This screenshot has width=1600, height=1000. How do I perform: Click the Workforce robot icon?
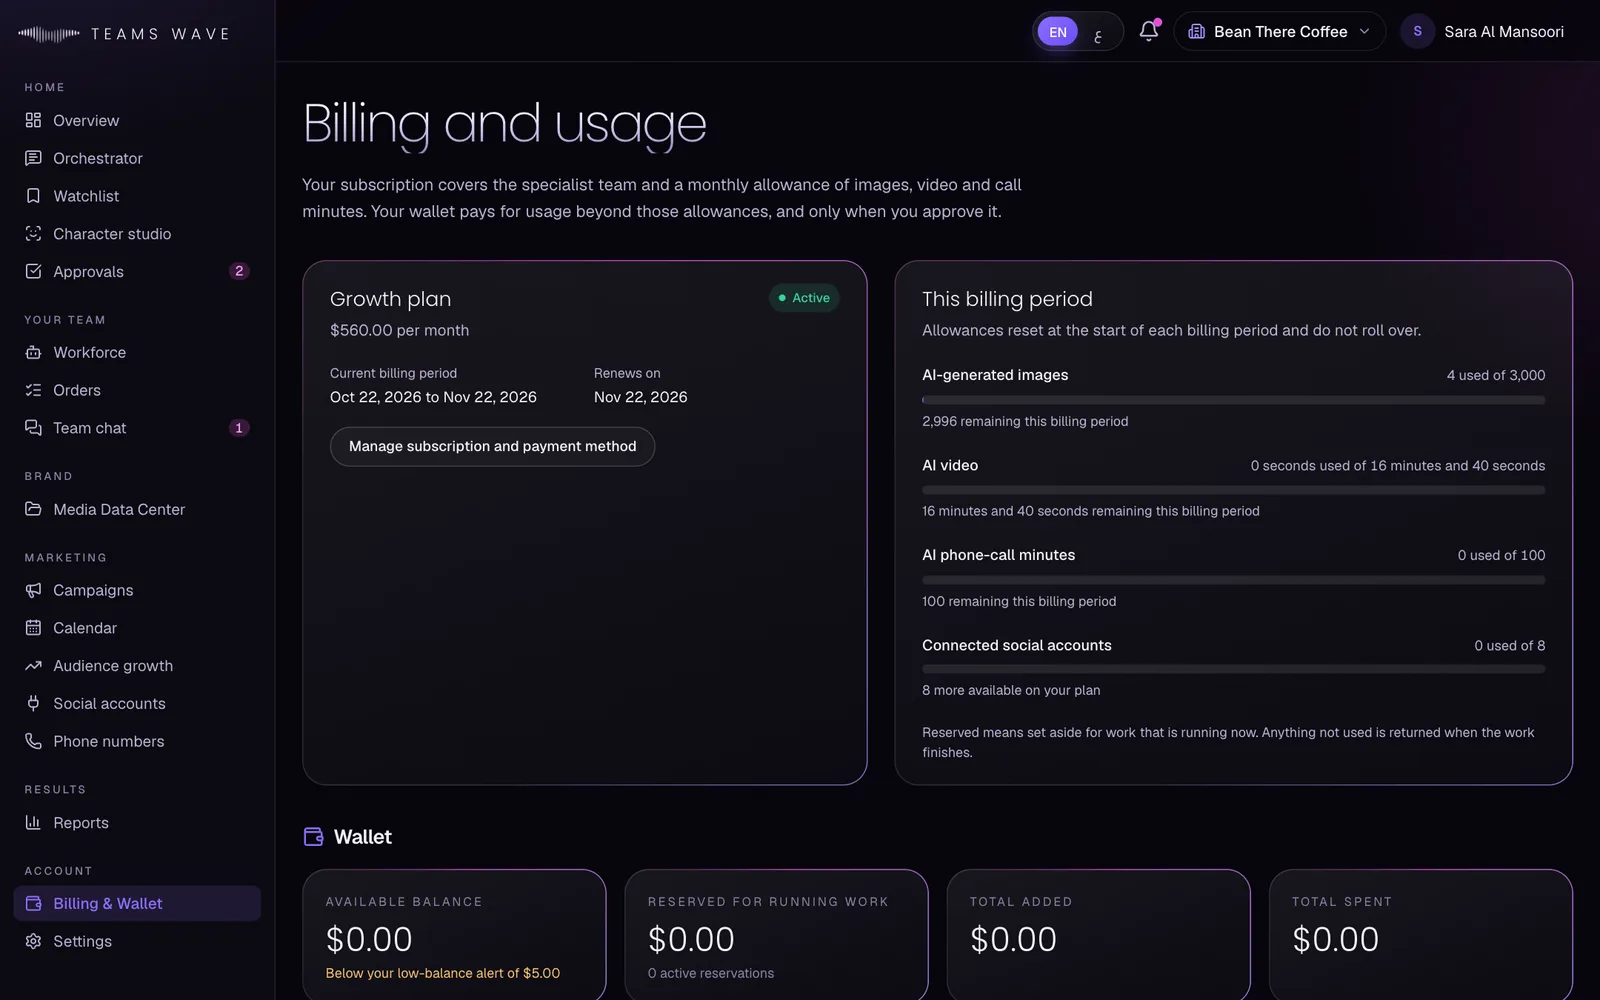(x=33, y=352)
